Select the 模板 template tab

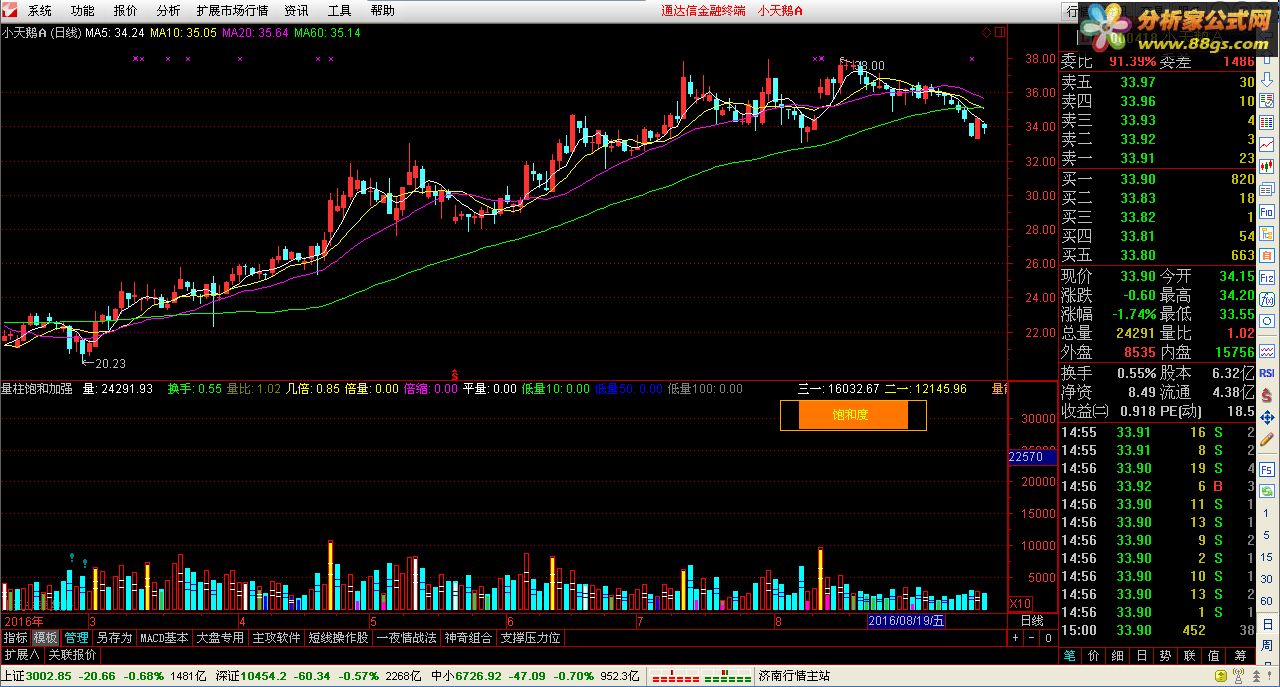click(x=45, y=637)
